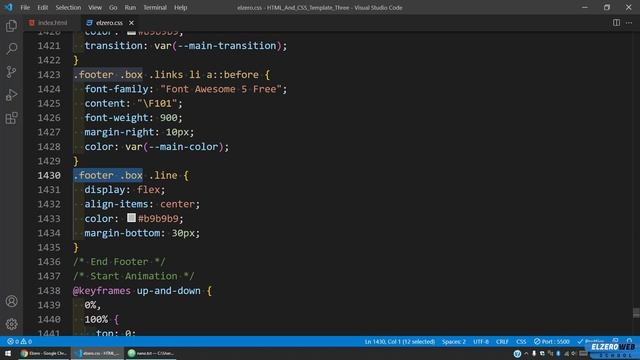640x360 pixels.
Task: Click the Split Editor Right icon
Action: [616, 23]
